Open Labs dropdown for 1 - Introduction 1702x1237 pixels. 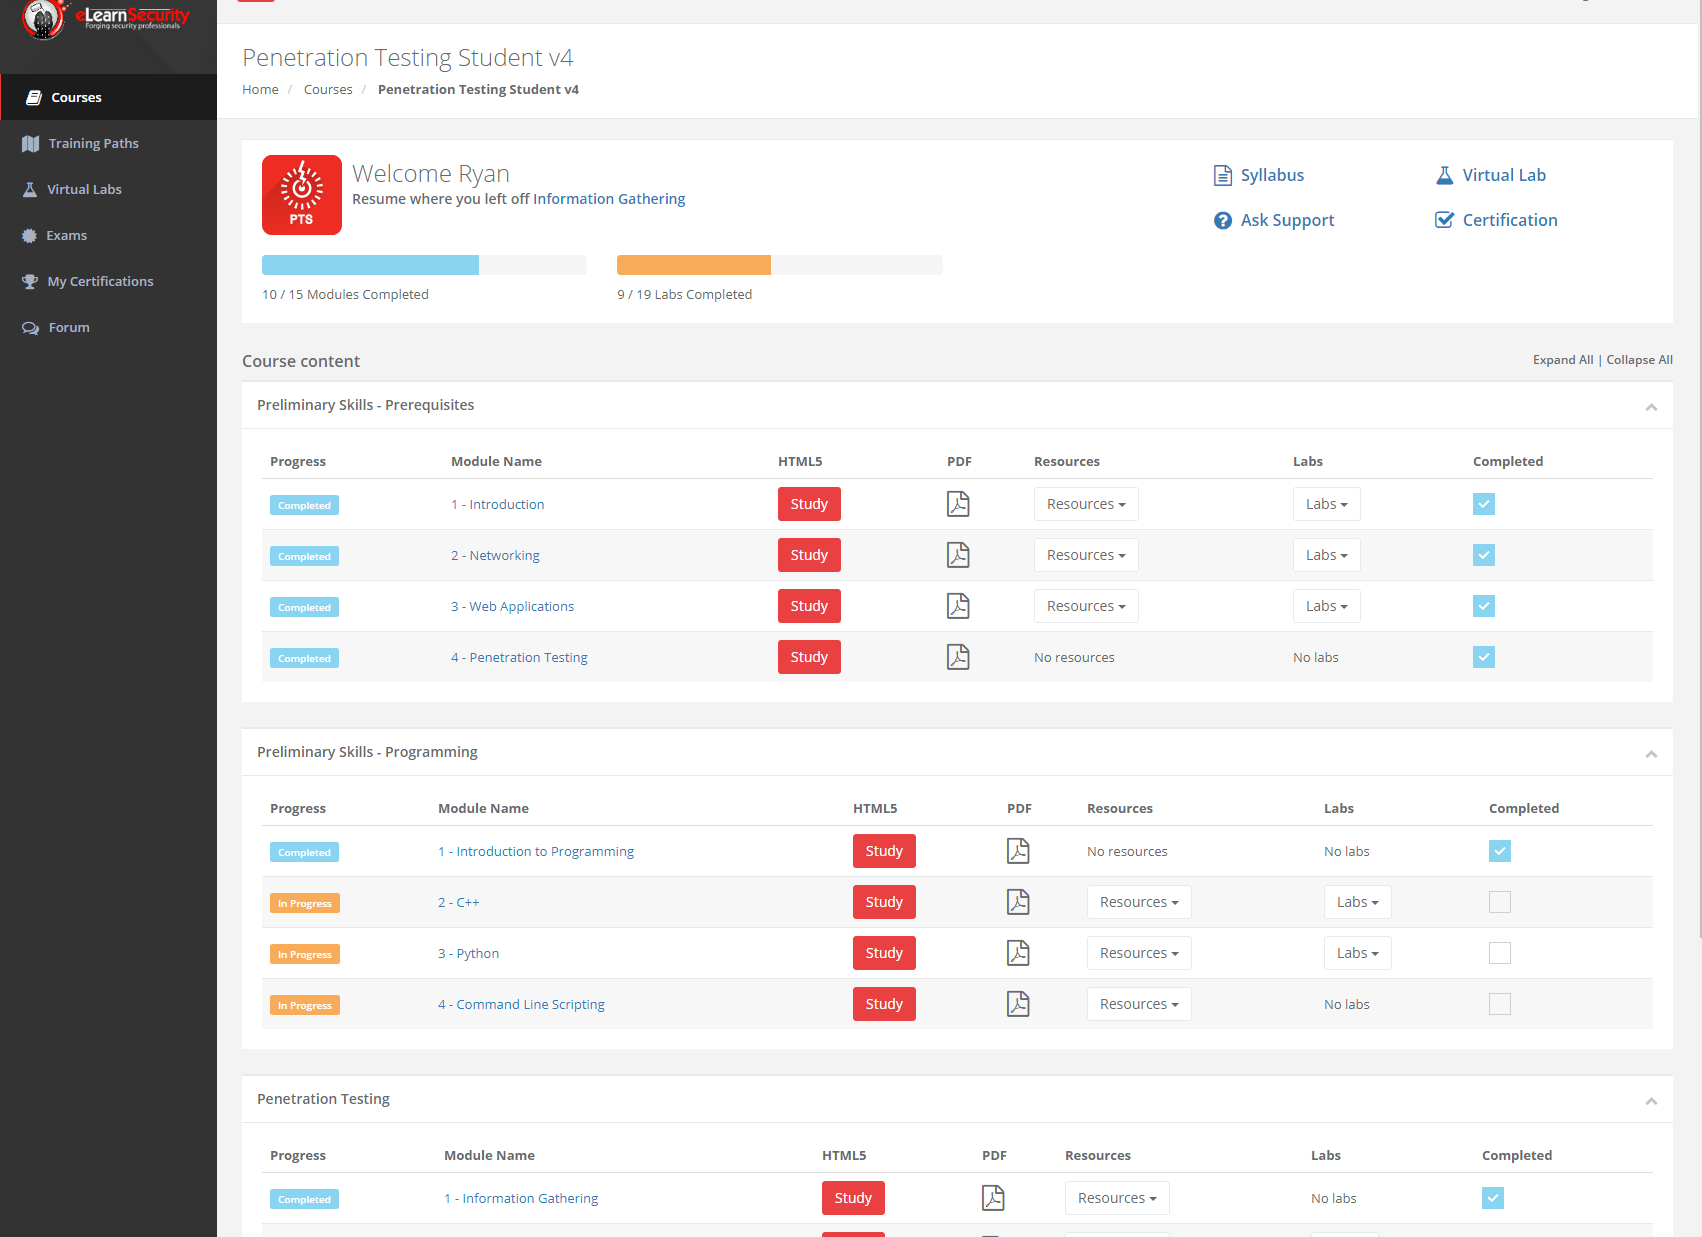(1327, 504)
